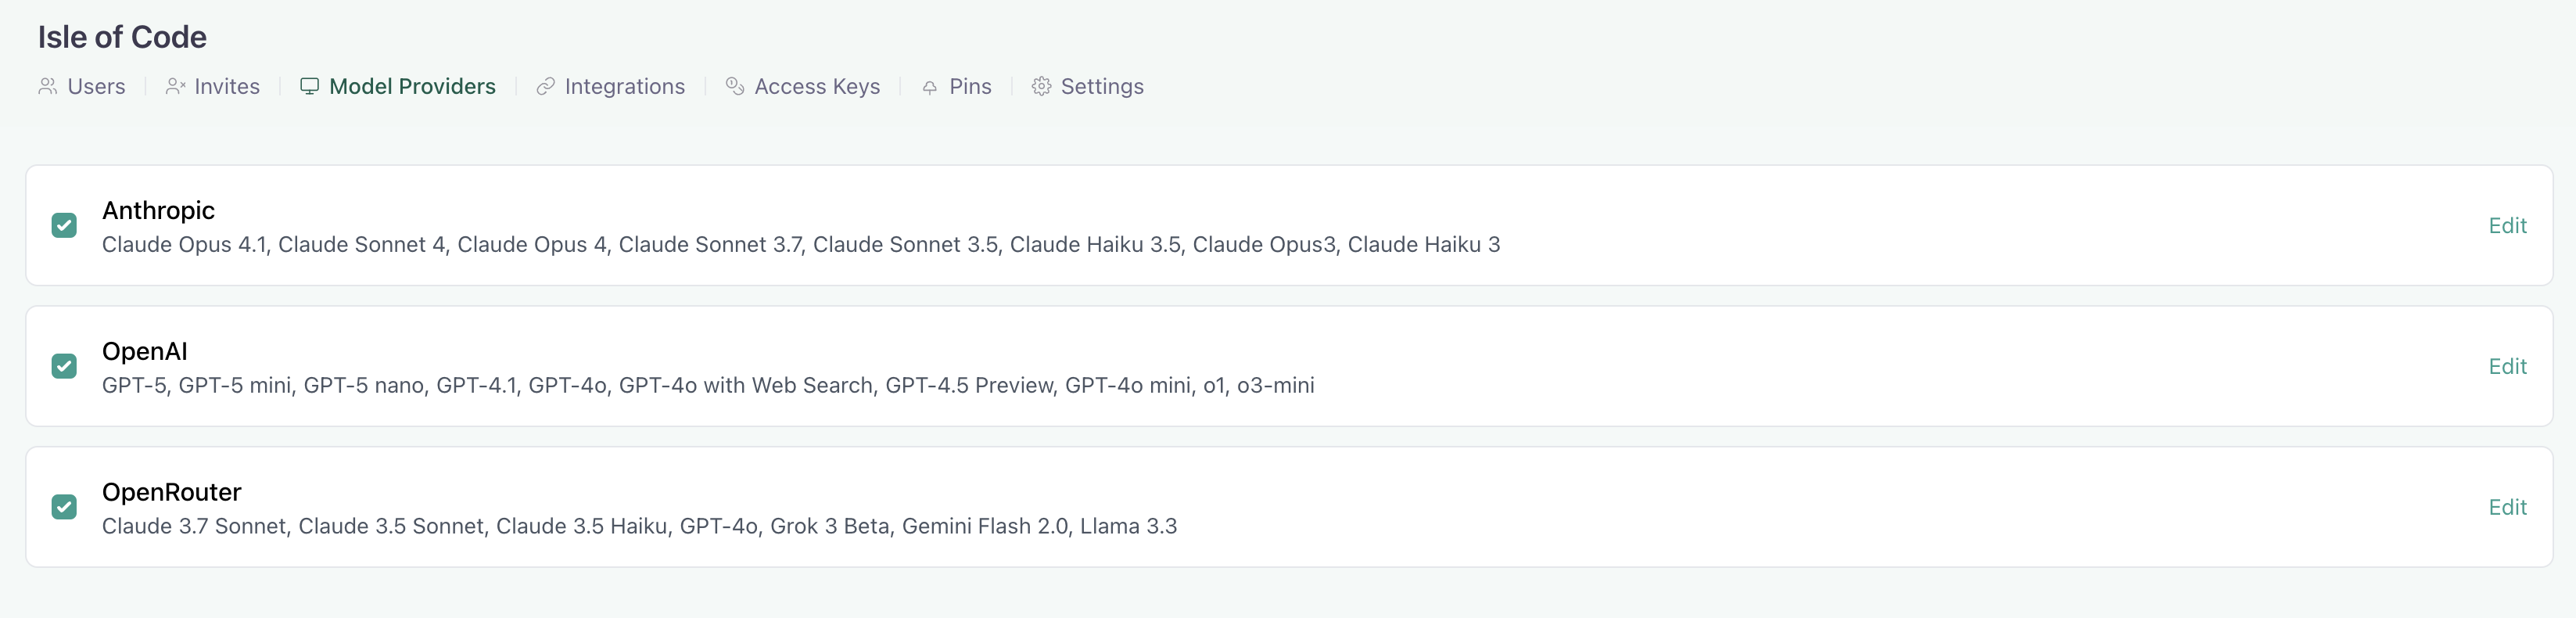Go to the Access Keys tab label
Screen dimensions: 2576x618
[817, 87]
